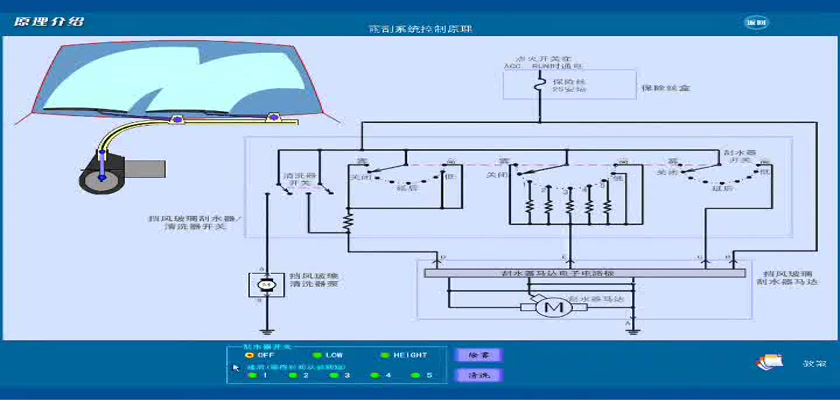Screen dimensions: 840x400
Task: Click the 保险丝盒 fuse box label
Action: (665, 88)
